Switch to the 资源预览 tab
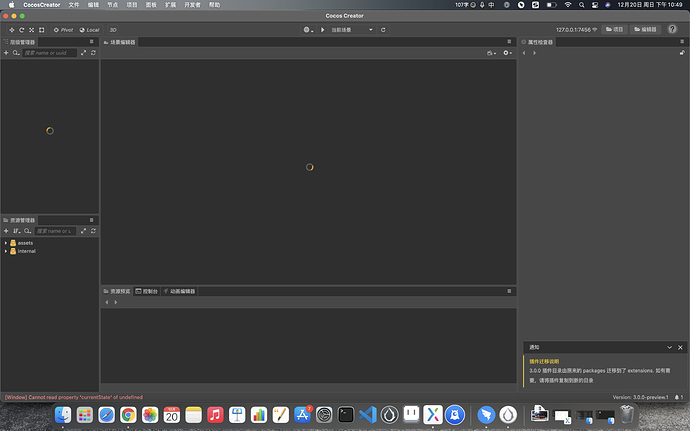Screen dimensions: 690x431 pos(117,291)
